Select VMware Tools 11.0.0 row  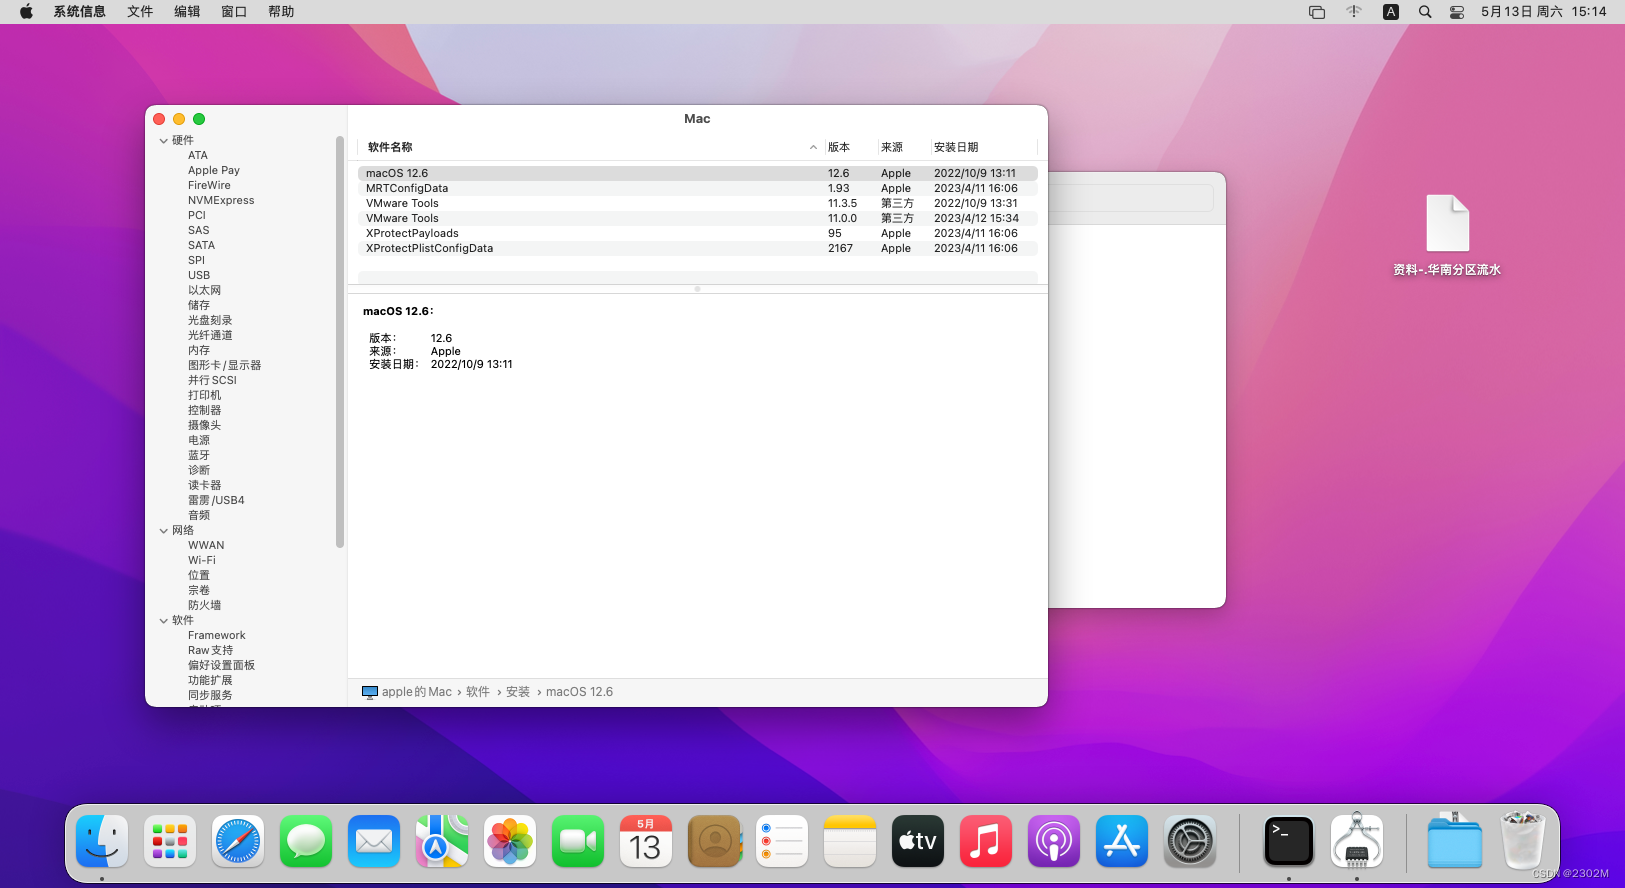click(697, 218)
